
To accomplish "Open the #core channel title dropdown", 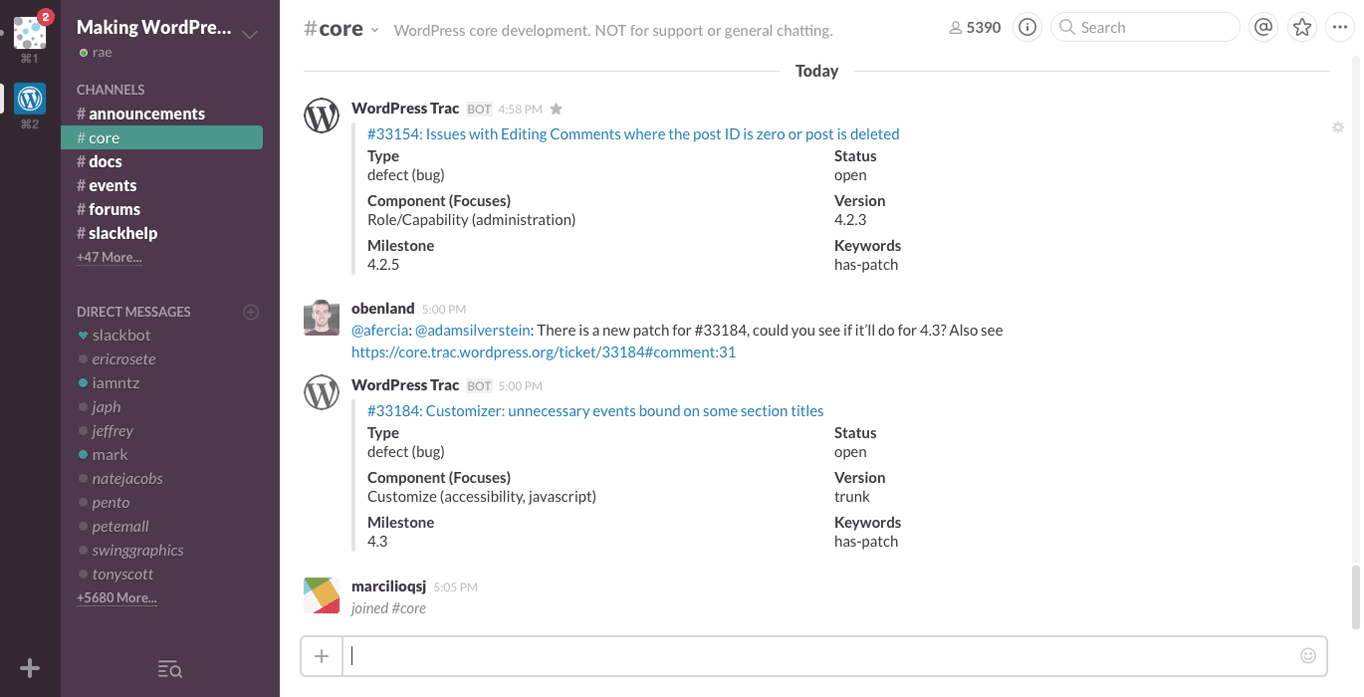I will [x=374, y=30].
